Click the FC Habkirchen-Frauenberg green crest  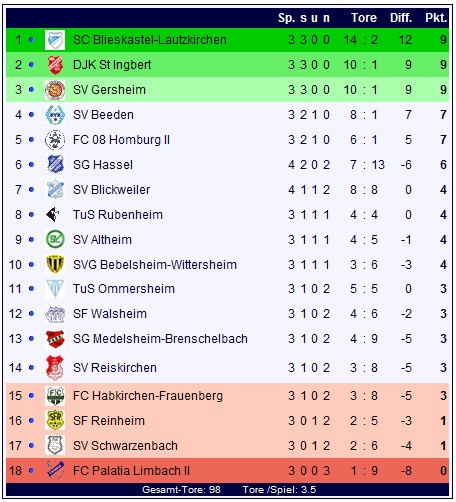tap(55, 396)
